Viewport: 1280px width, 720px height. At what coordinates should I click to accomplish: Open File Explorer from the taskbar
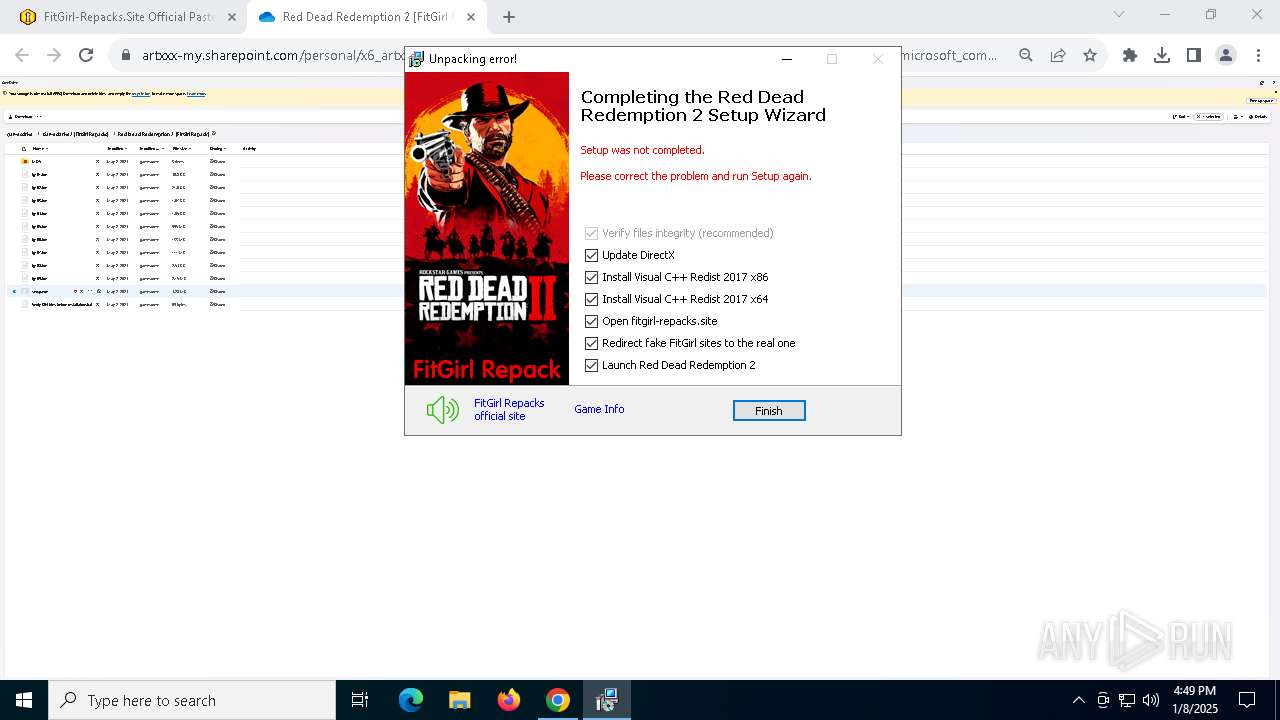pos(459,700)
